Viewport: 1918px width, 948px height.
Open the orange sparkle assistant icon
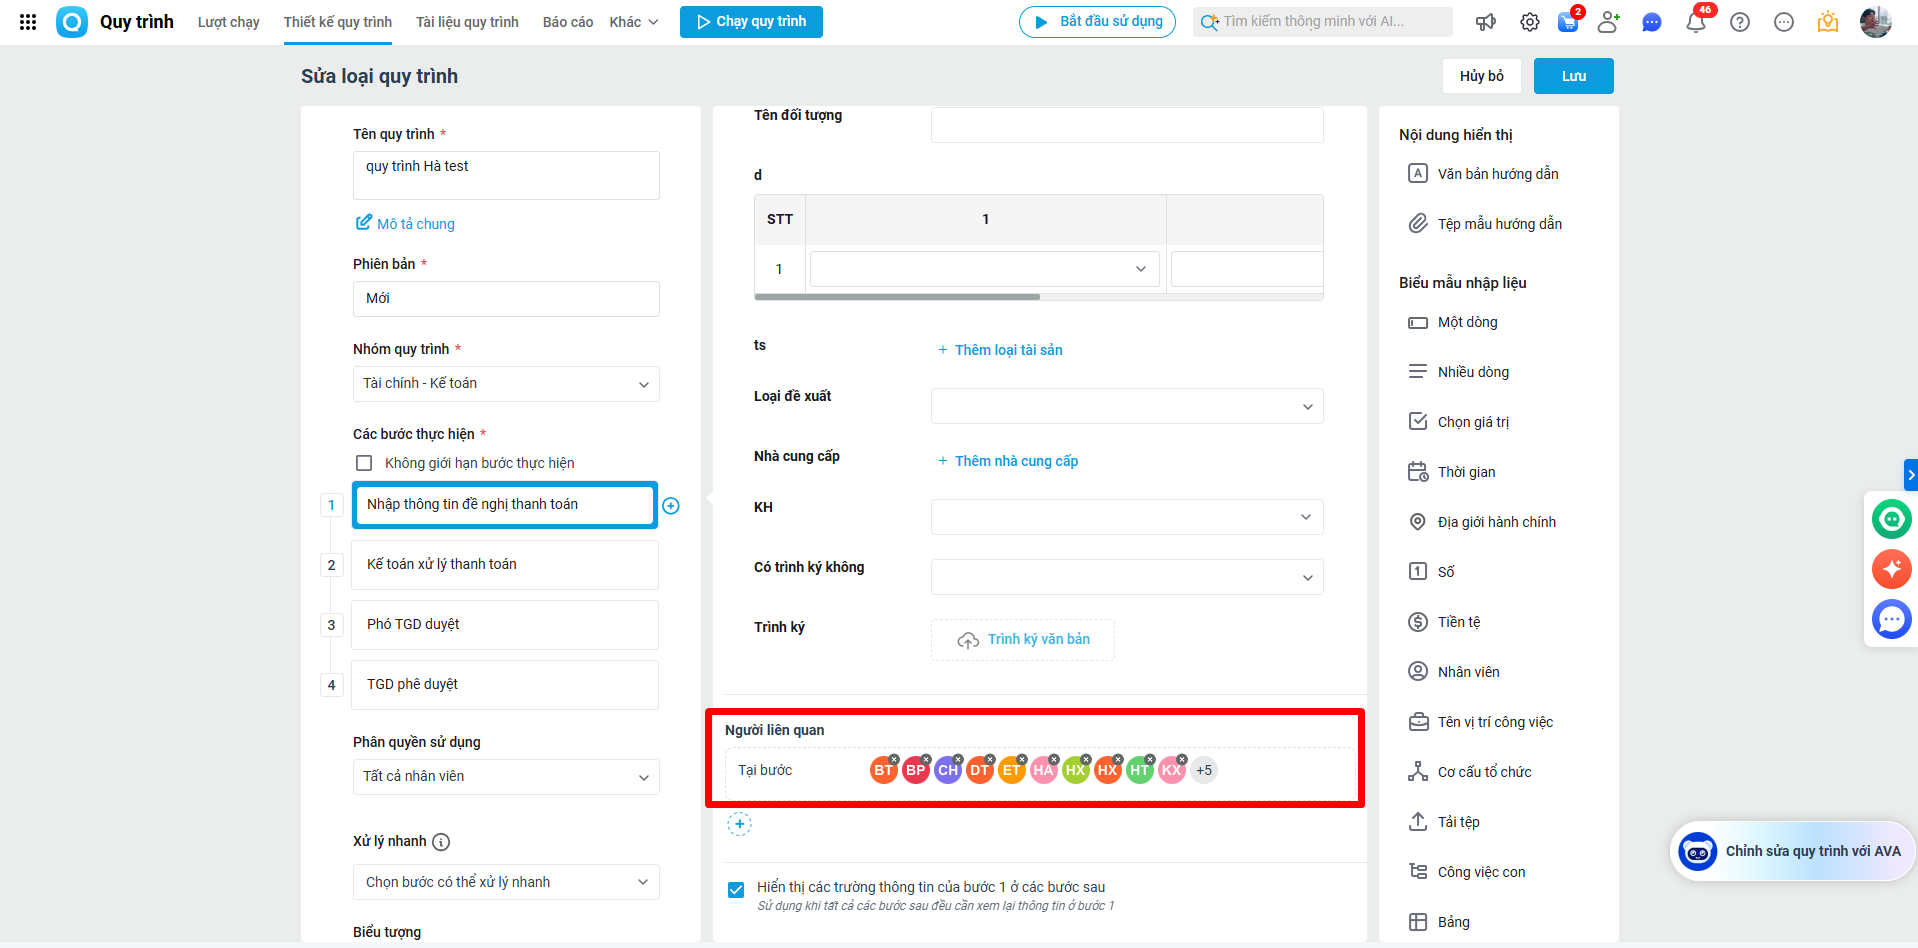pyautogui.click(x=1891, y=569)
